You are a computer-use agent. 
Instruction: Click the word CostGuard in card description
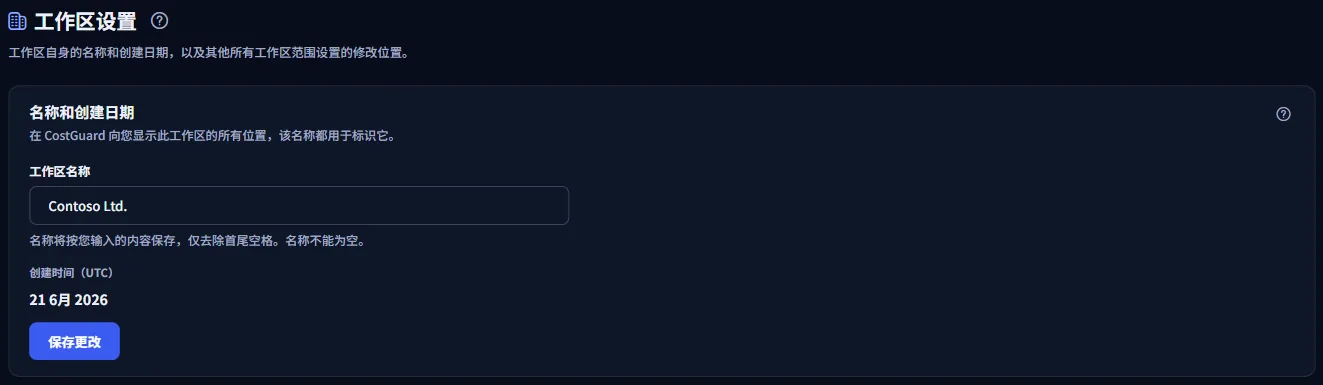pyautogui.click(x=75, y=135)
